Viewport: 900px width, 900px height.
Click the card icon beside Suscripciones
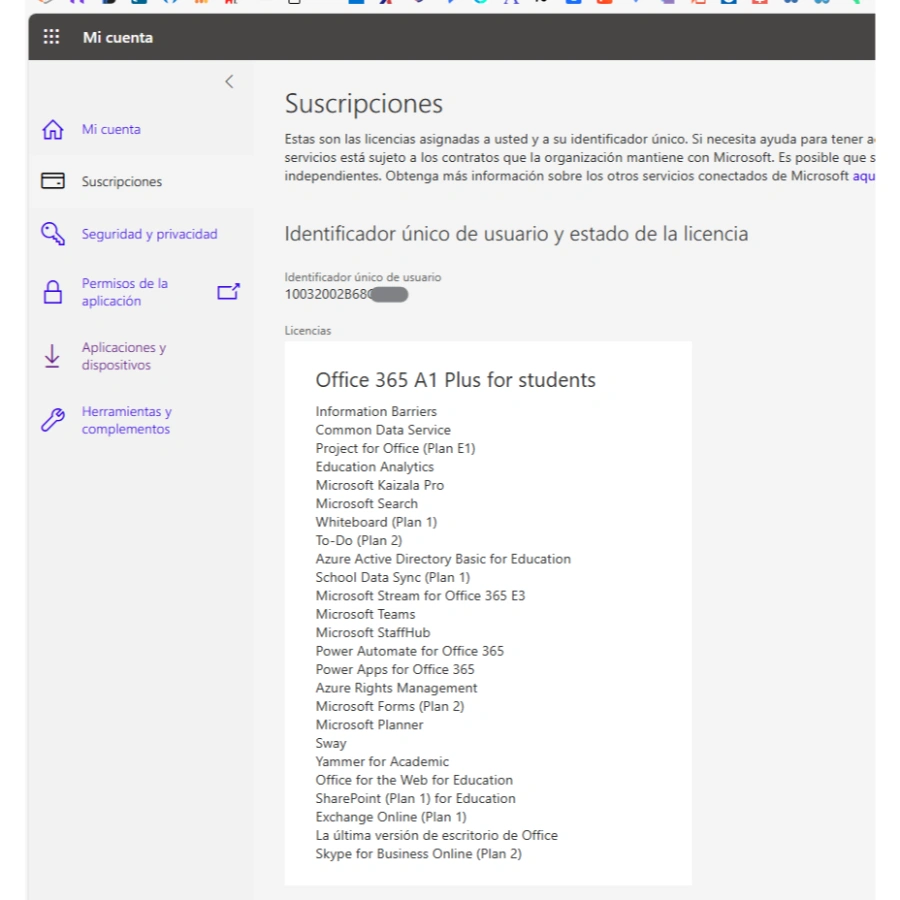click(53, 182)
